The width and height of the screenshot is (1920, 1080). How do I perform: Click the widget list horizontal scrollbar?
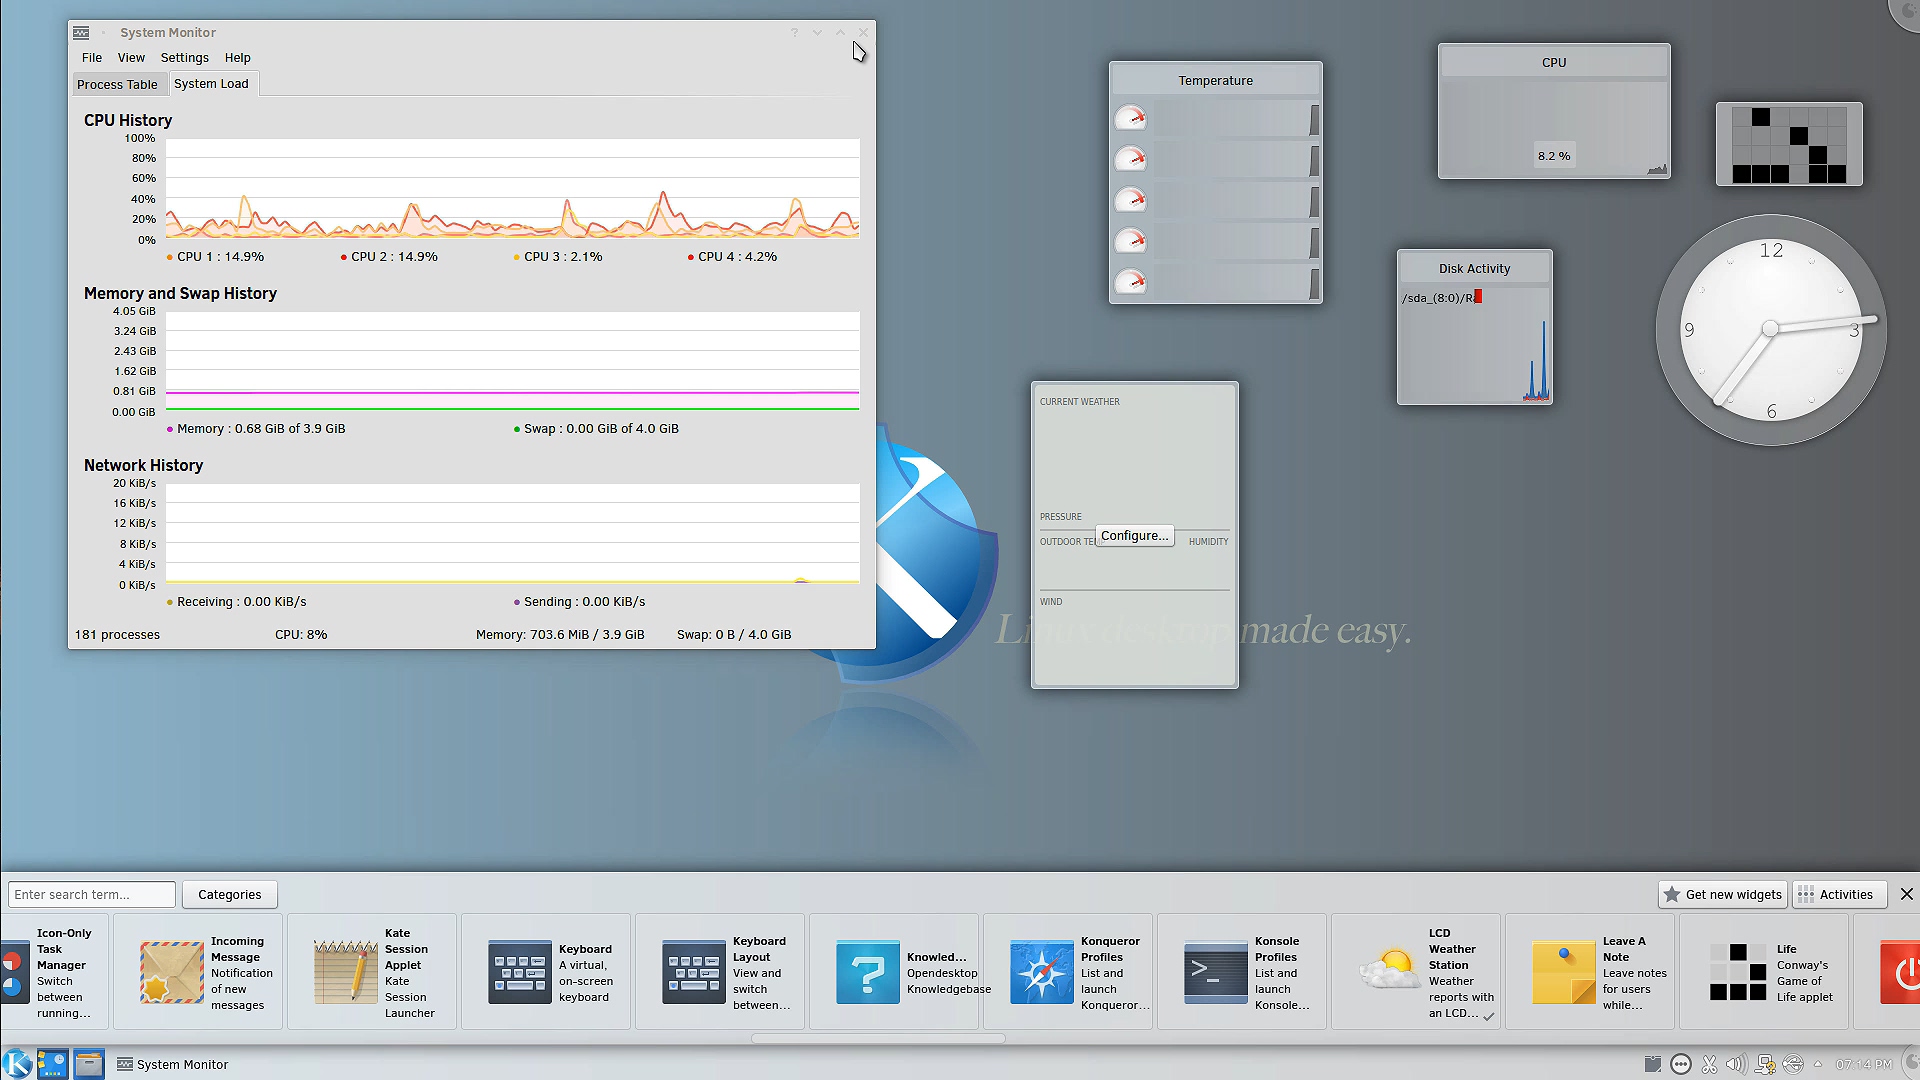878,1038
